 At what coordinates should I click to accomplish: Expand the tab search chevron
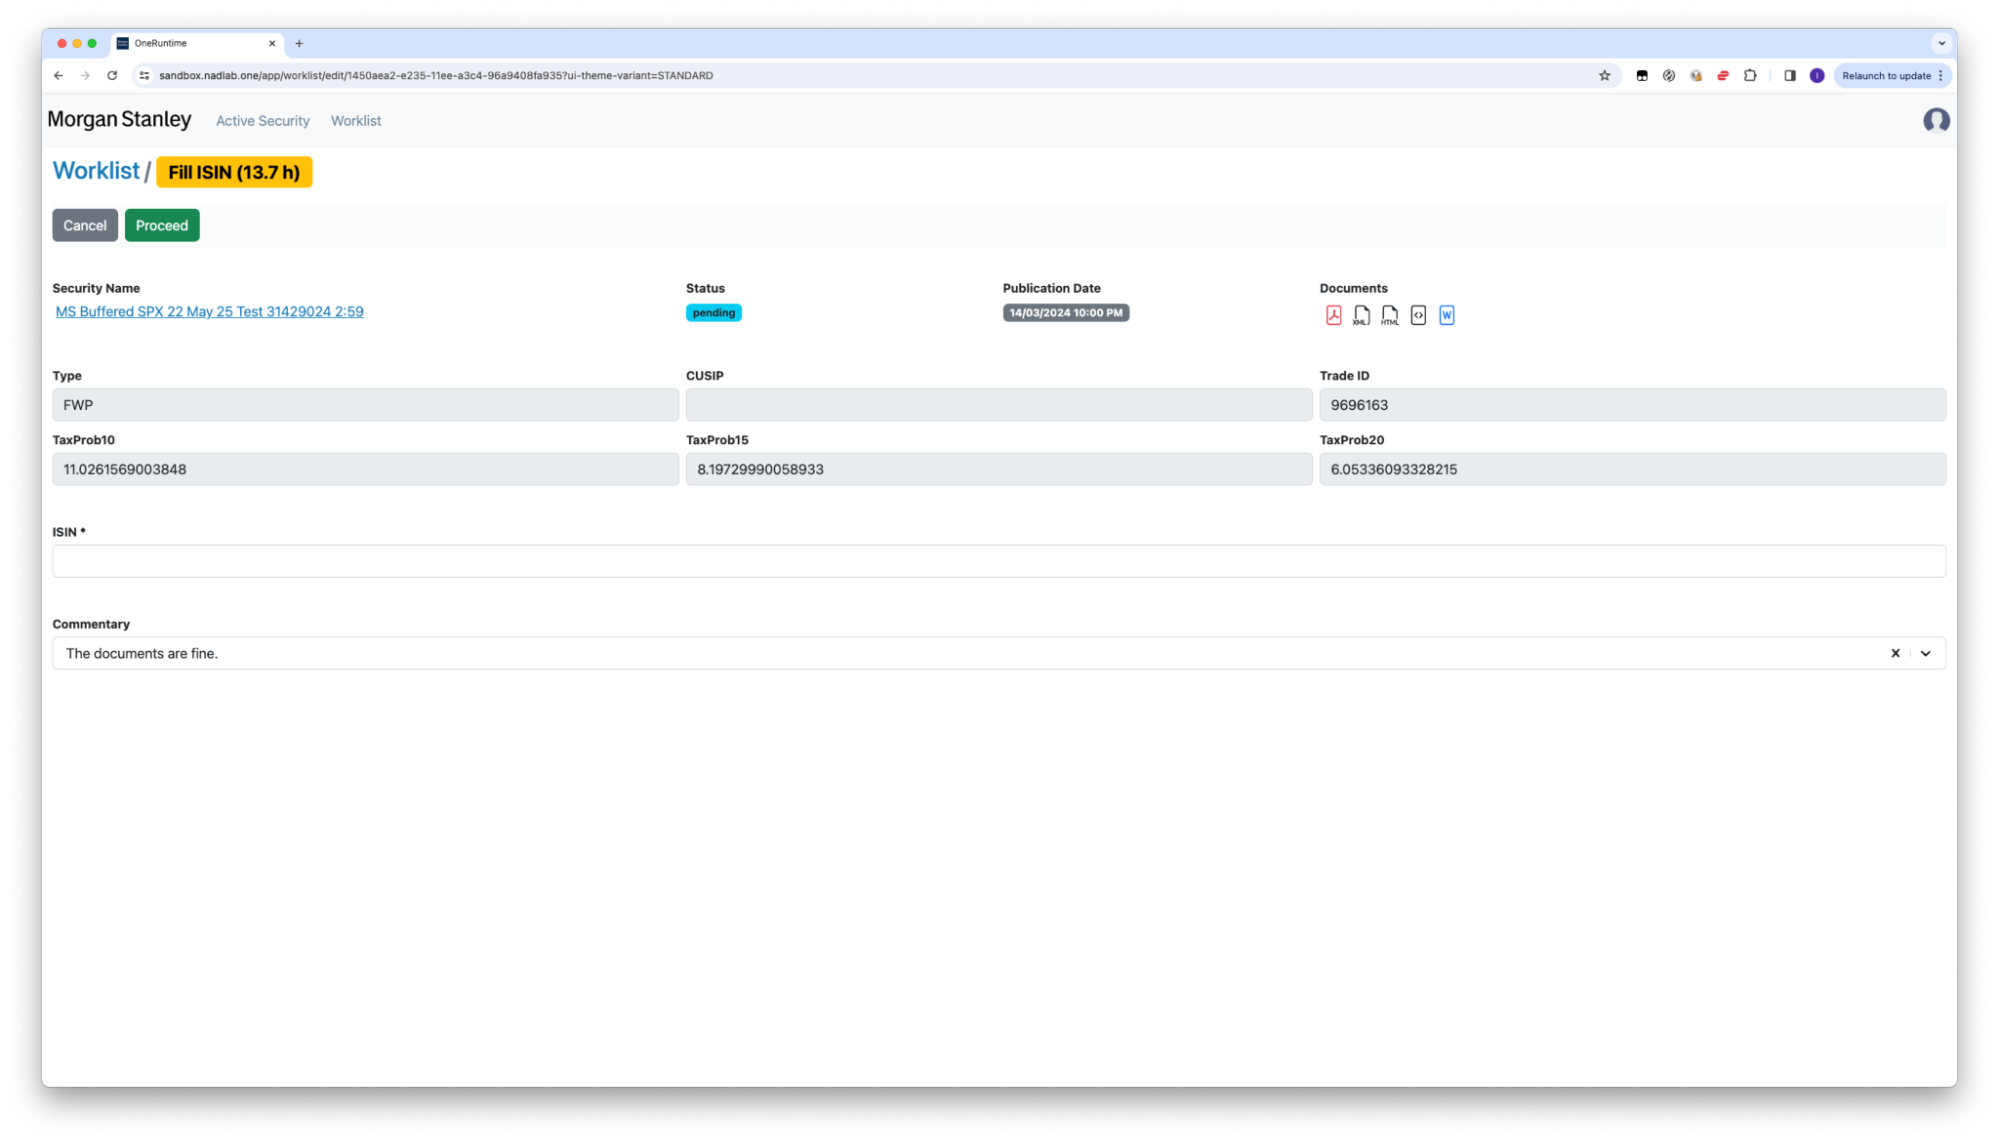pos(1941,43)
